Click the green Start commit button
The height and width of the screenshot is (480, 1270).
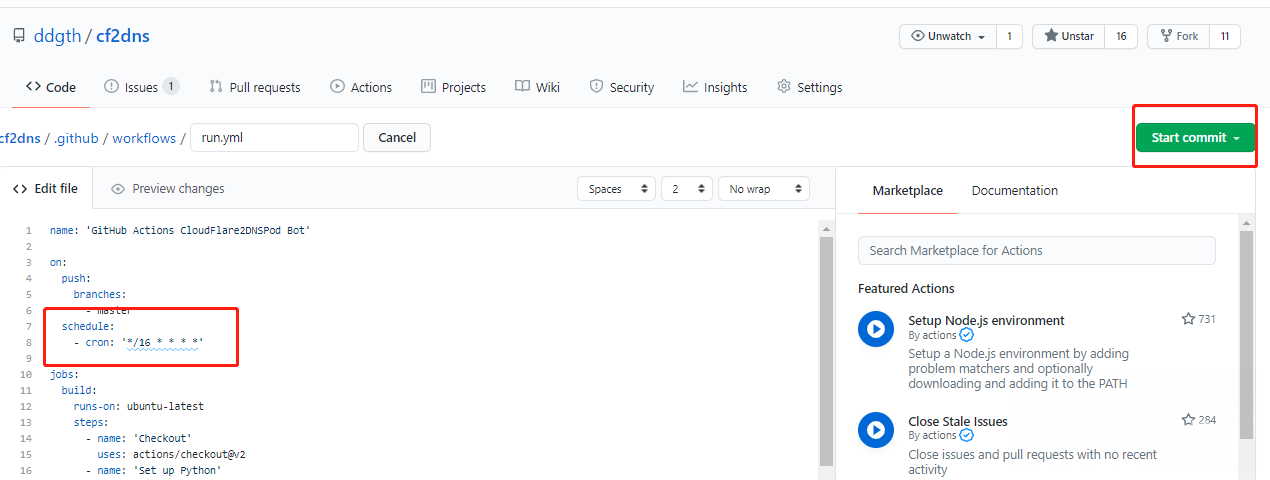[1195, 138]
